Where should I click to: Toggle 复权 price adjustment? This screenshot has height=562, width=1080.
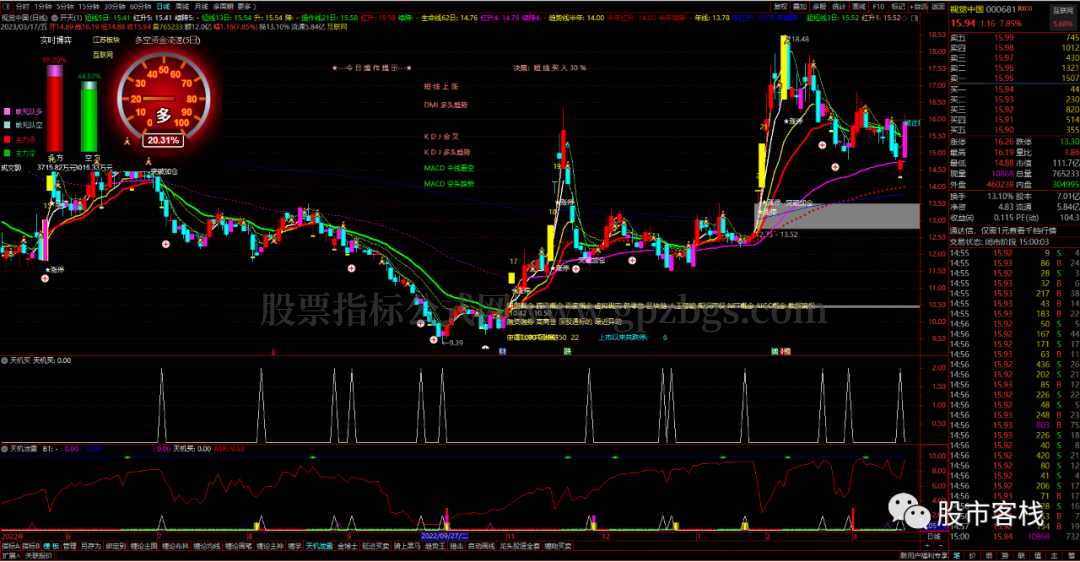pyautogui.click(x=780, y=7)
